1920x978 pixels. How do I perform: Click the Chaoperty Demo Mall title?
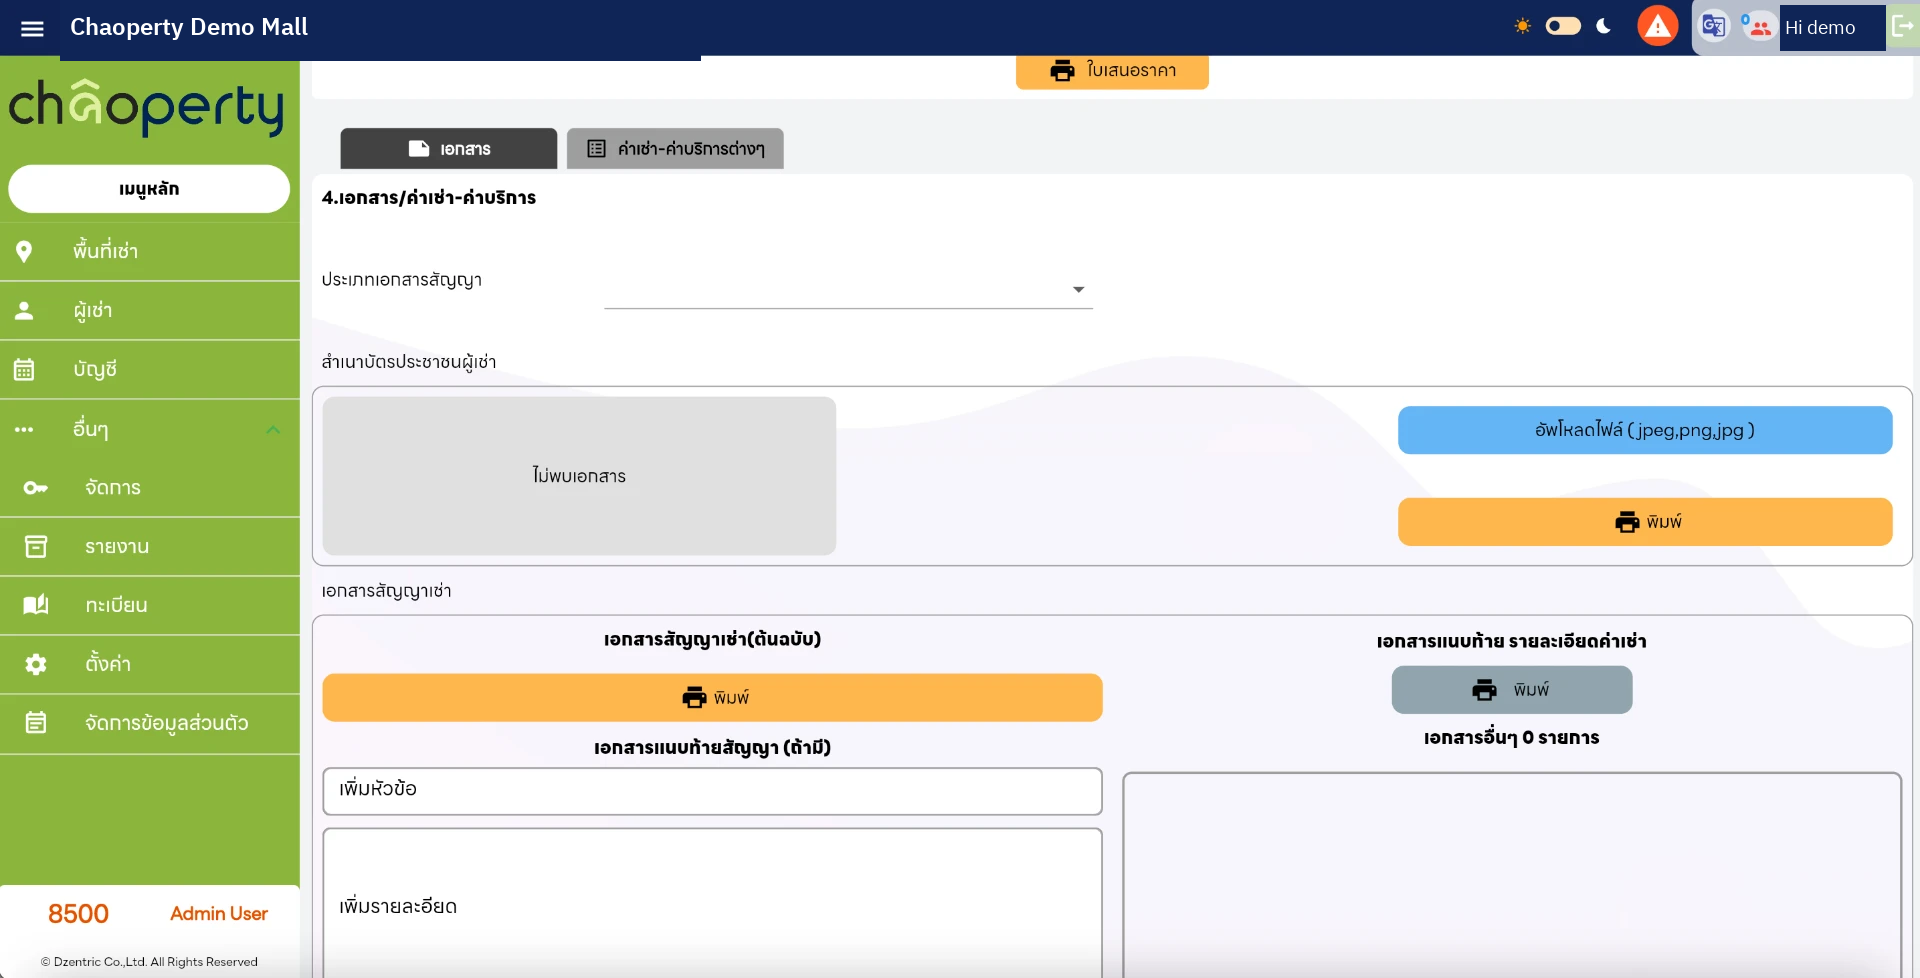(x=189, y=27)
